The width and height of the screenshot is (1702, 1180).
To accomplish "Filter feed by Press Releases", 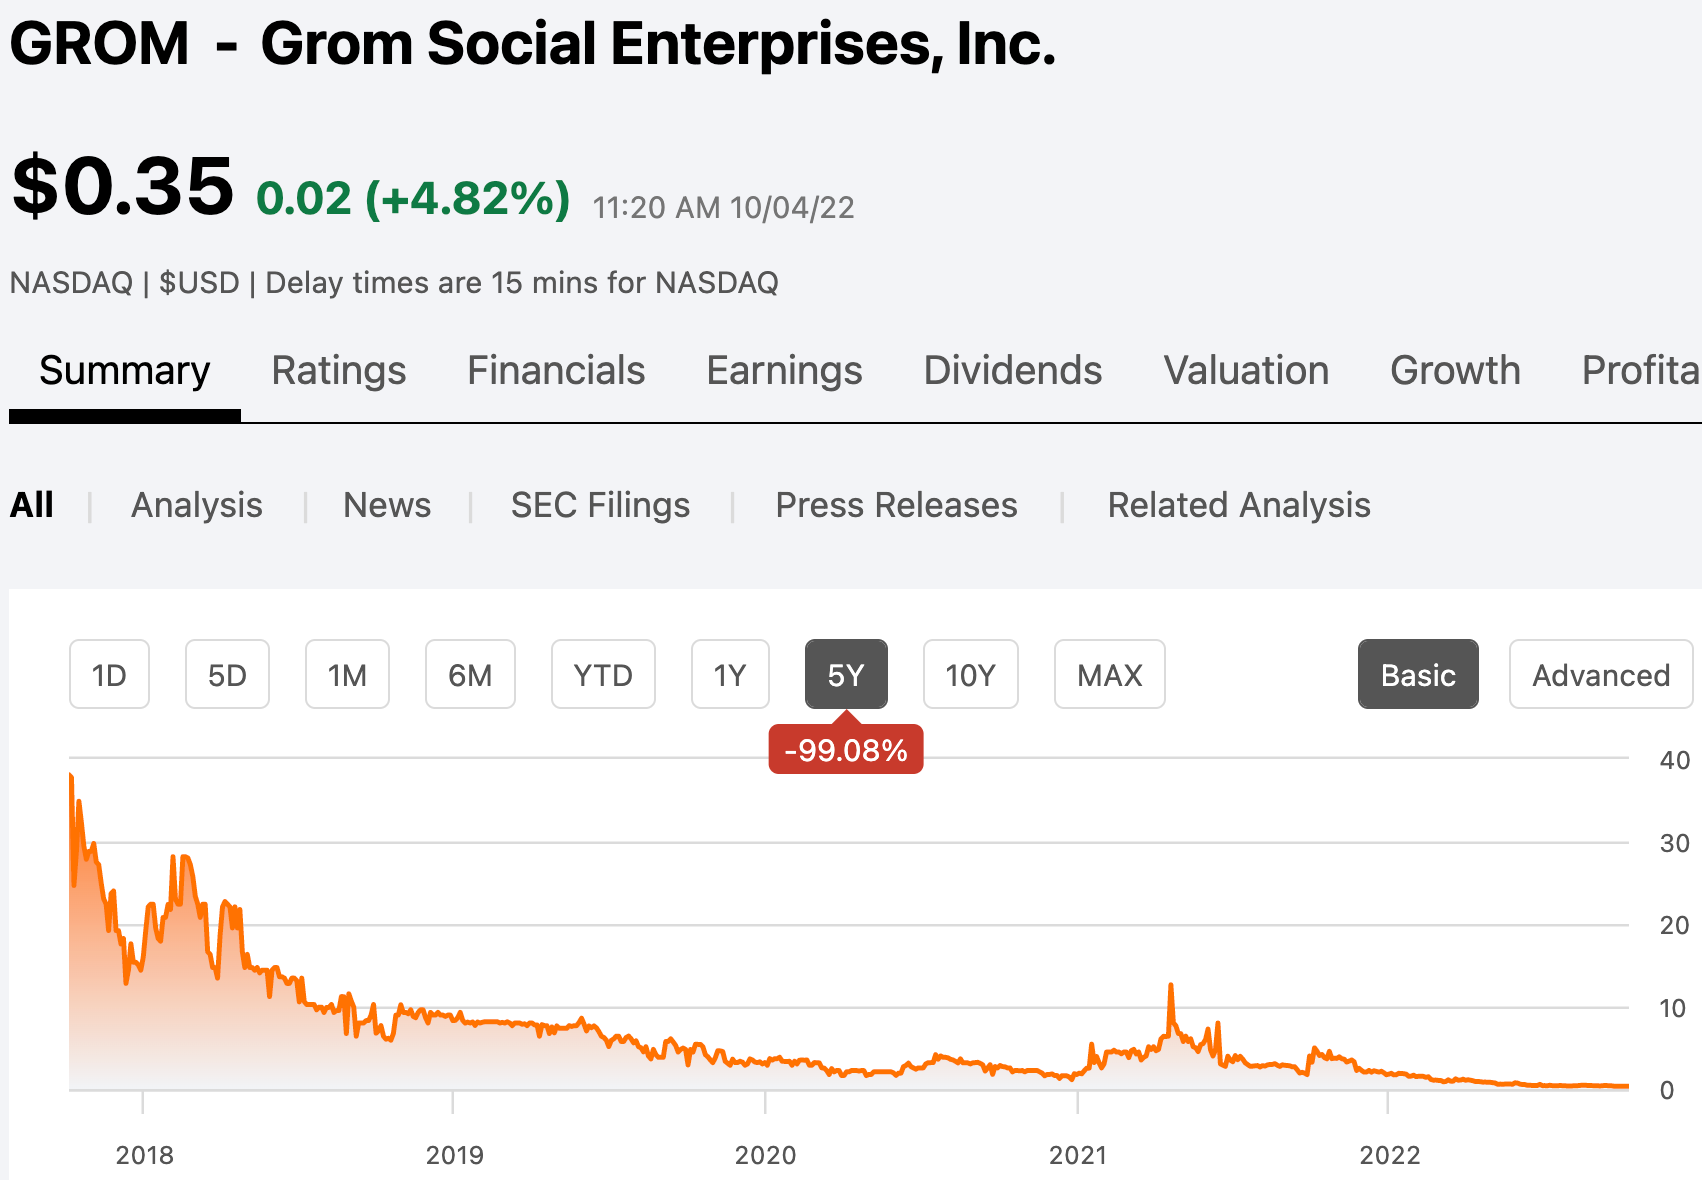I will (x=896, y=505).
